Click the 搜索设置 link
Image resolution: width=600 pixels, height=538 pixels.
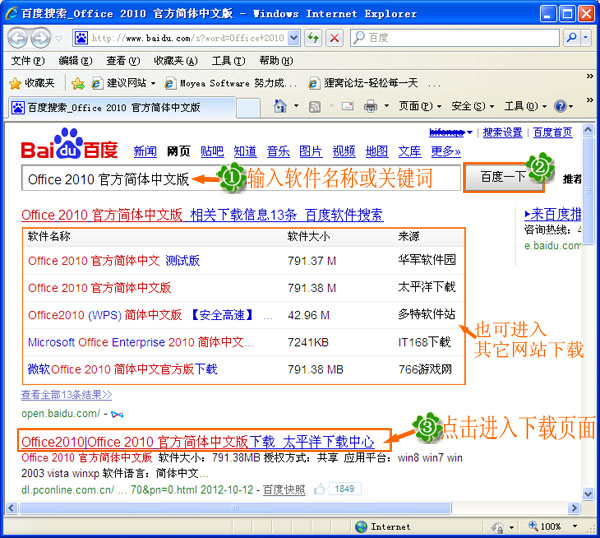[x=502, y=133]
